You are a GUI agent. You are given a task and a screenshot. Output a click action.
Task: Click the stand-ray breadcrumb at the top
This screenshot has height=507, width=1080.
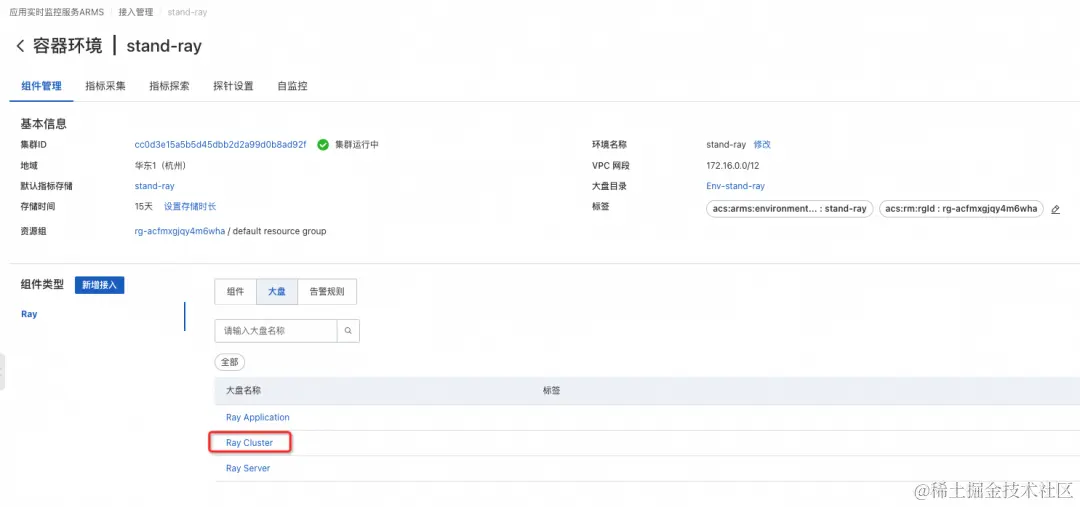[187, 12]
